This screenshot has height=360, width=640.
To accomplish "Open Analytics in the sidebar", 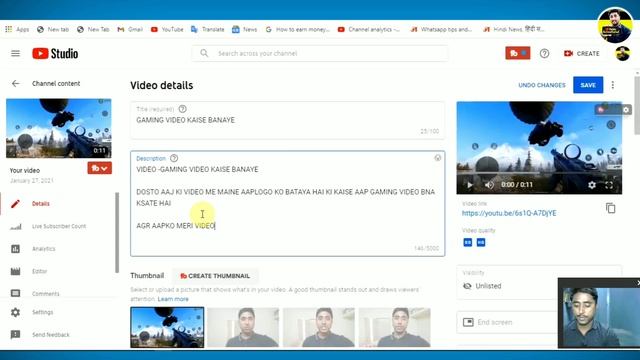I will click(x=43, y=249).
